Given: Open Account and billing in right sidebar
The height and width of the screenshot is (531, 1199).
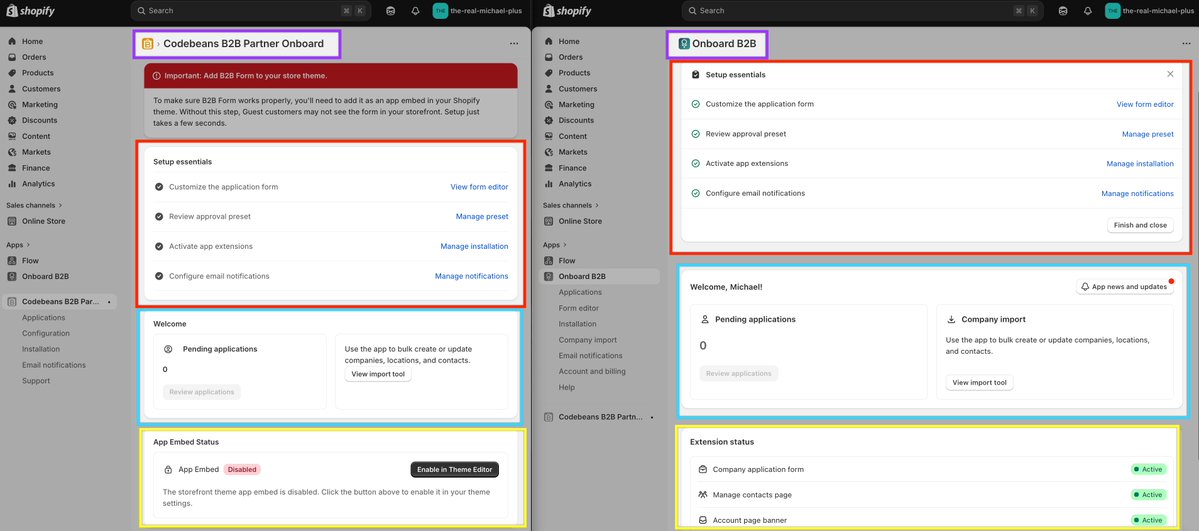Looking at the screenshot, I should 592,371.
